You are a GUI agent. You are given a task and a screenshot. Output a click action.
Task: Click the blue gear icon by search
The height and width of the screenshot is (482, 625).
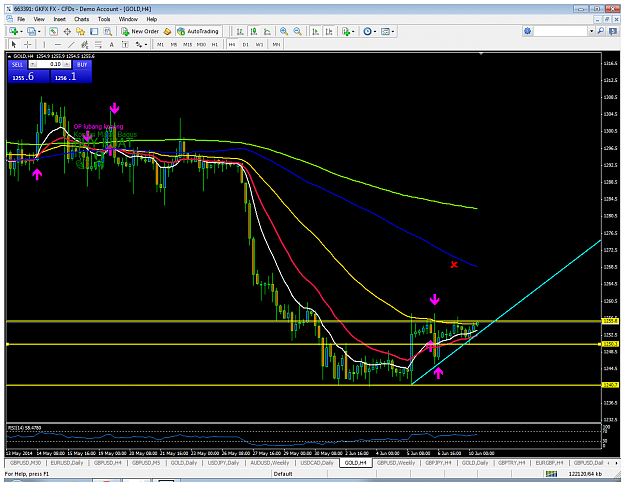point(528,31)
